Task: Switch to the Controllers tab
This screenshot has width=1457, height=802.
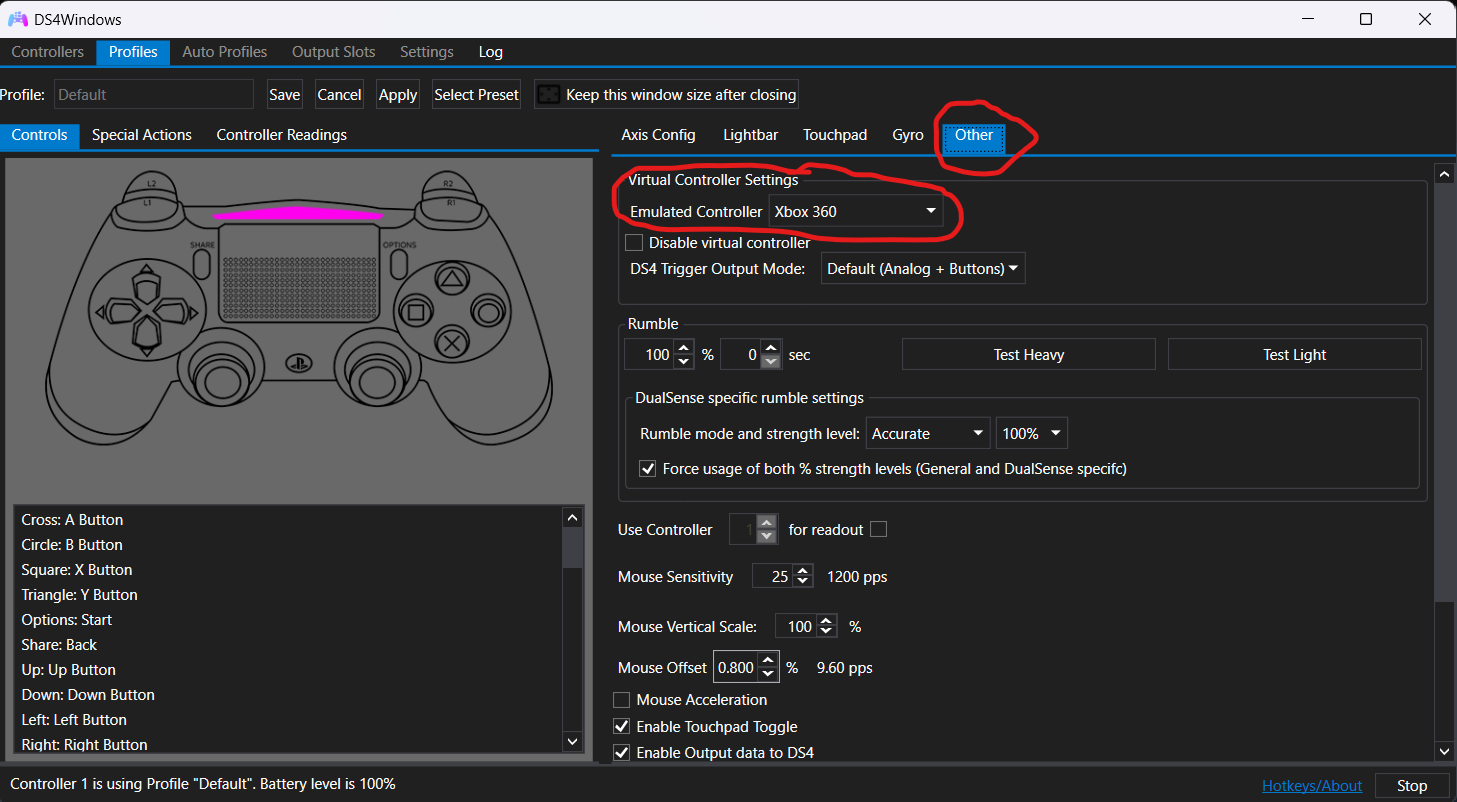Action: (x=48, y=52)
